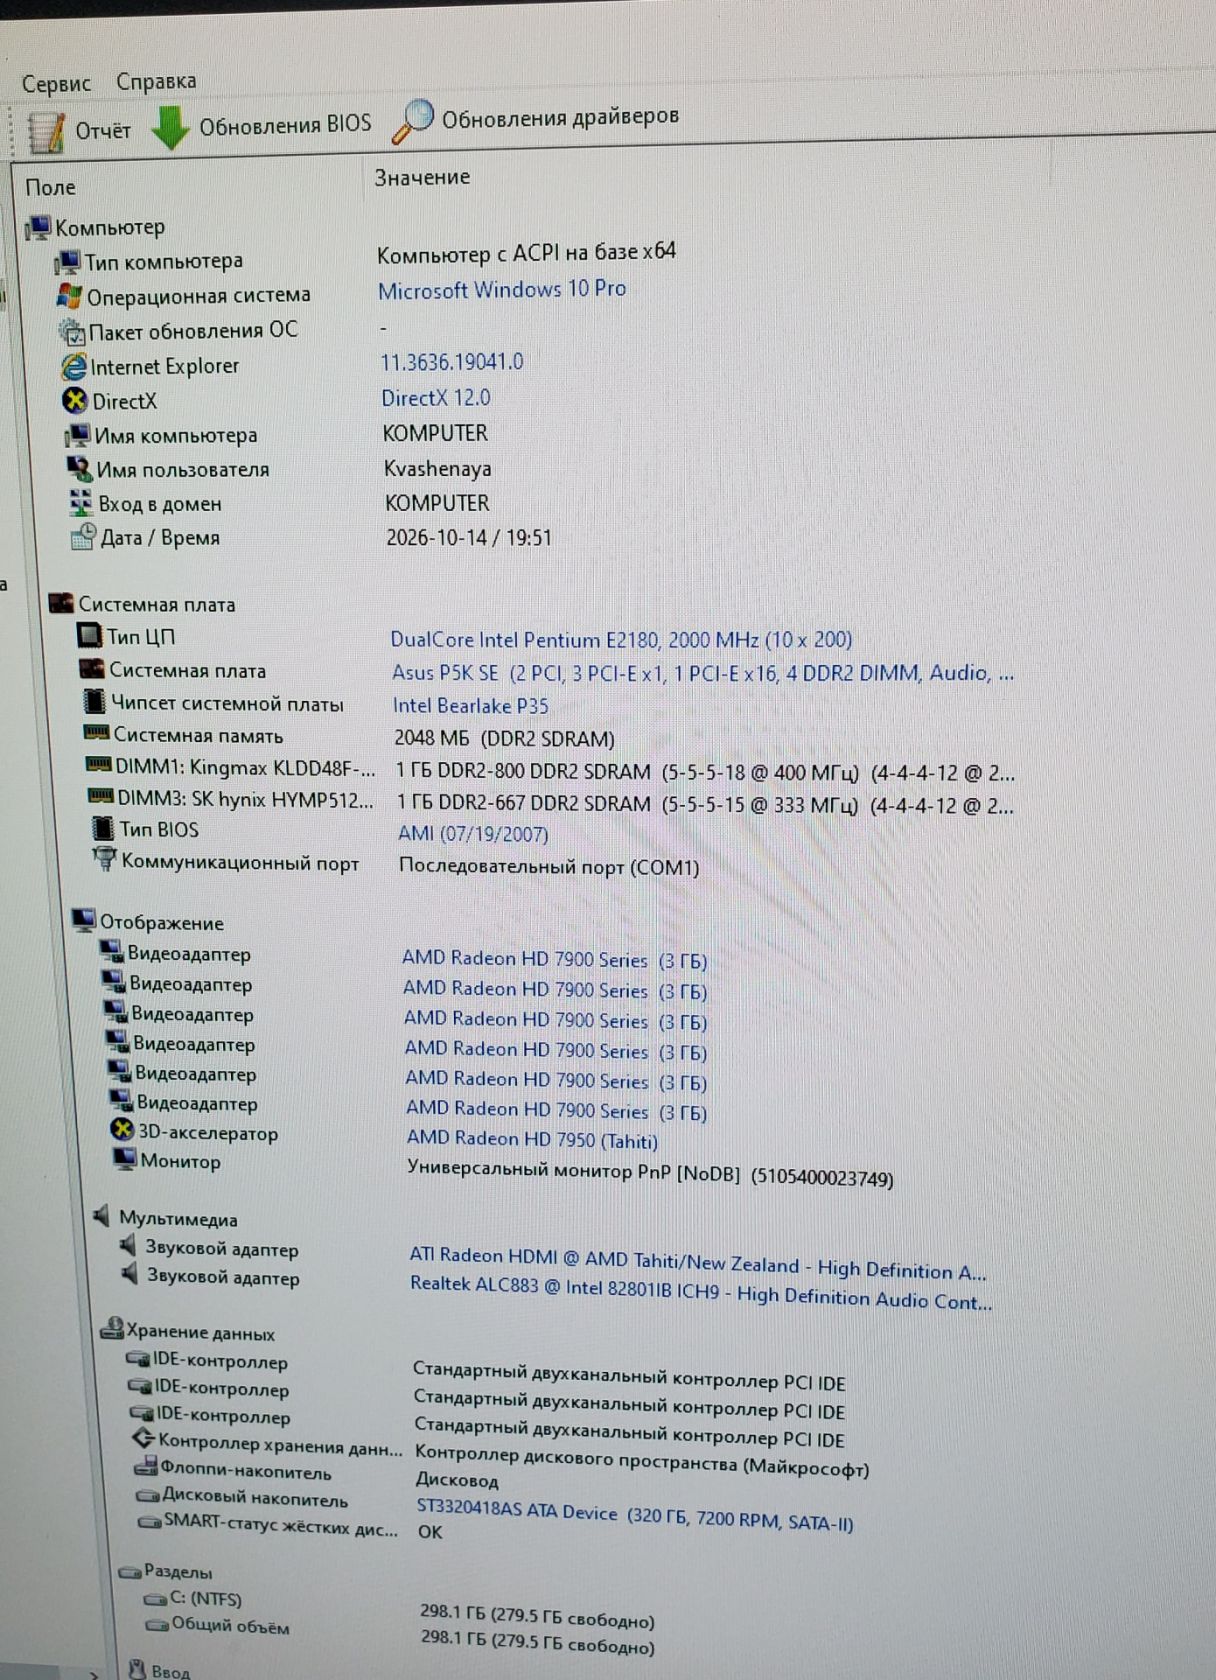This screenshot has width=1216, height=1680.
Task: Open the DualCore Intel Pentium E2180 link
Action: (x=621, y=639)
